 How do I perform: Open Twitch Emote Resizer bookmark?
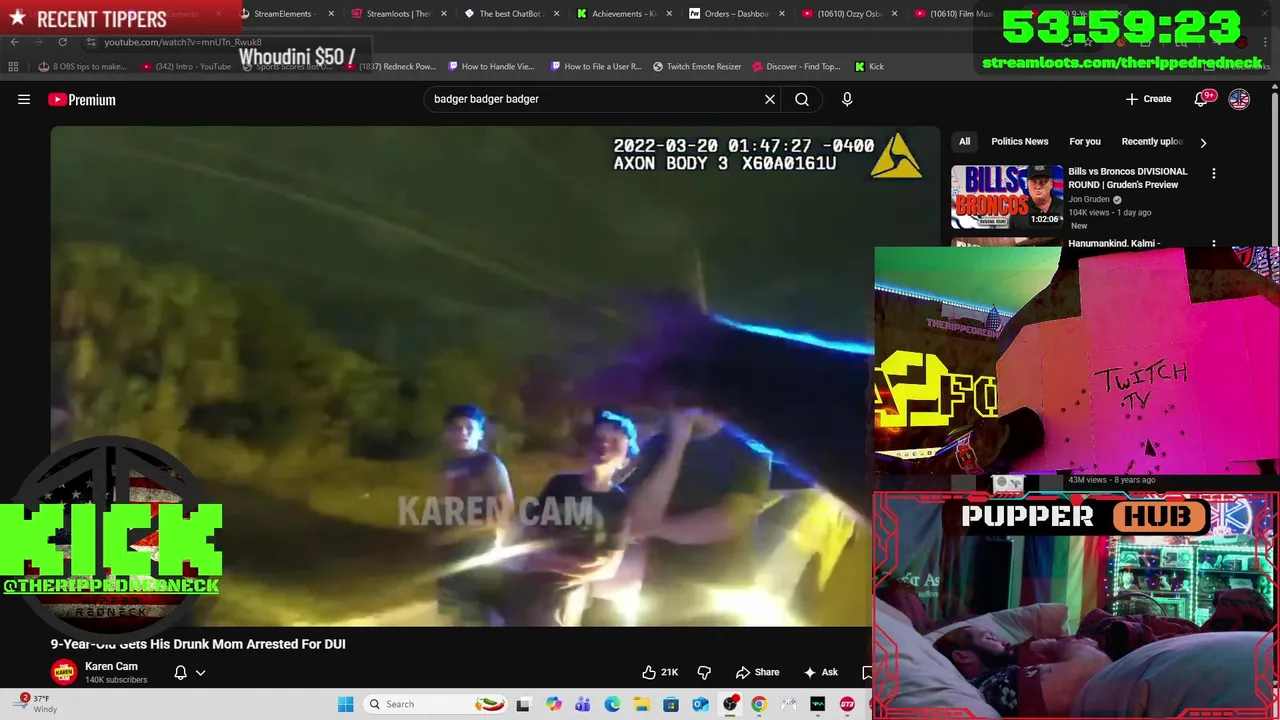[697, 67]
